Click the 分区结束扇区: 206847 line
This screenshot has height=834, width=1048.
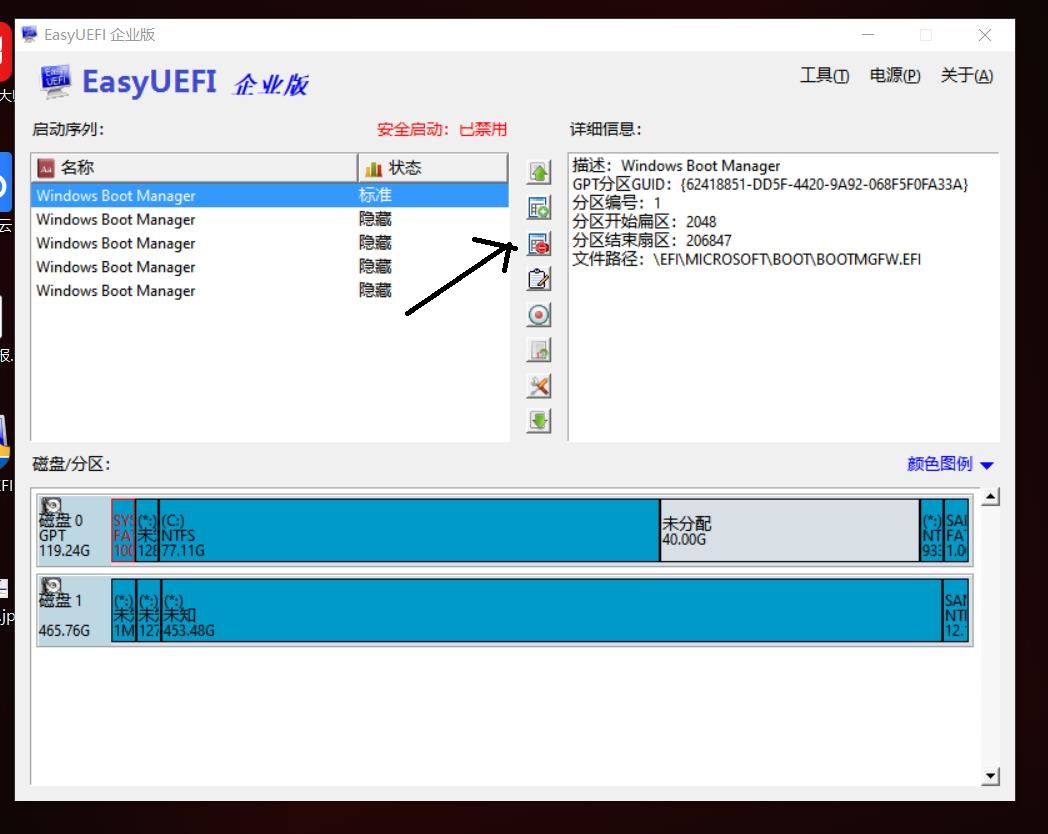tap(652, 241)
